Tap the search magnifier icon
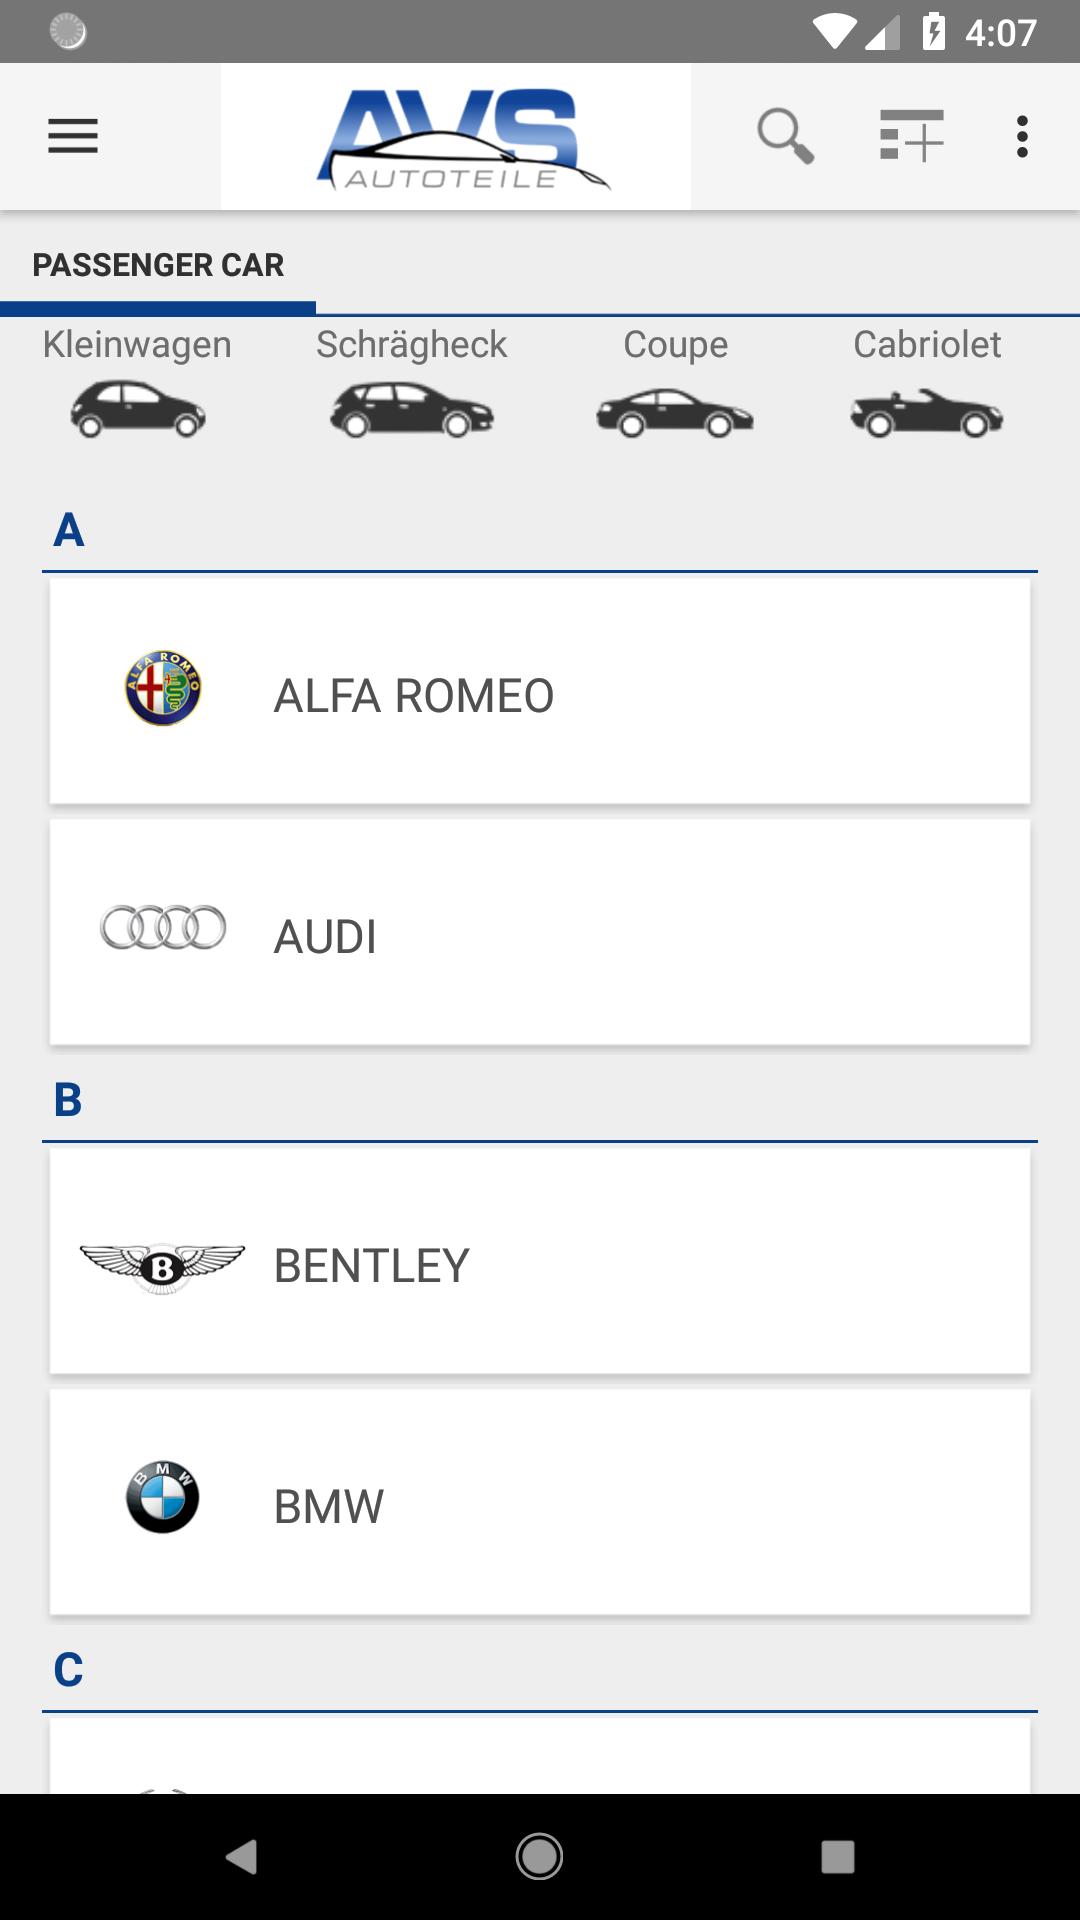The width and height of the screenshot is (1080, 1920). point(785,136)
